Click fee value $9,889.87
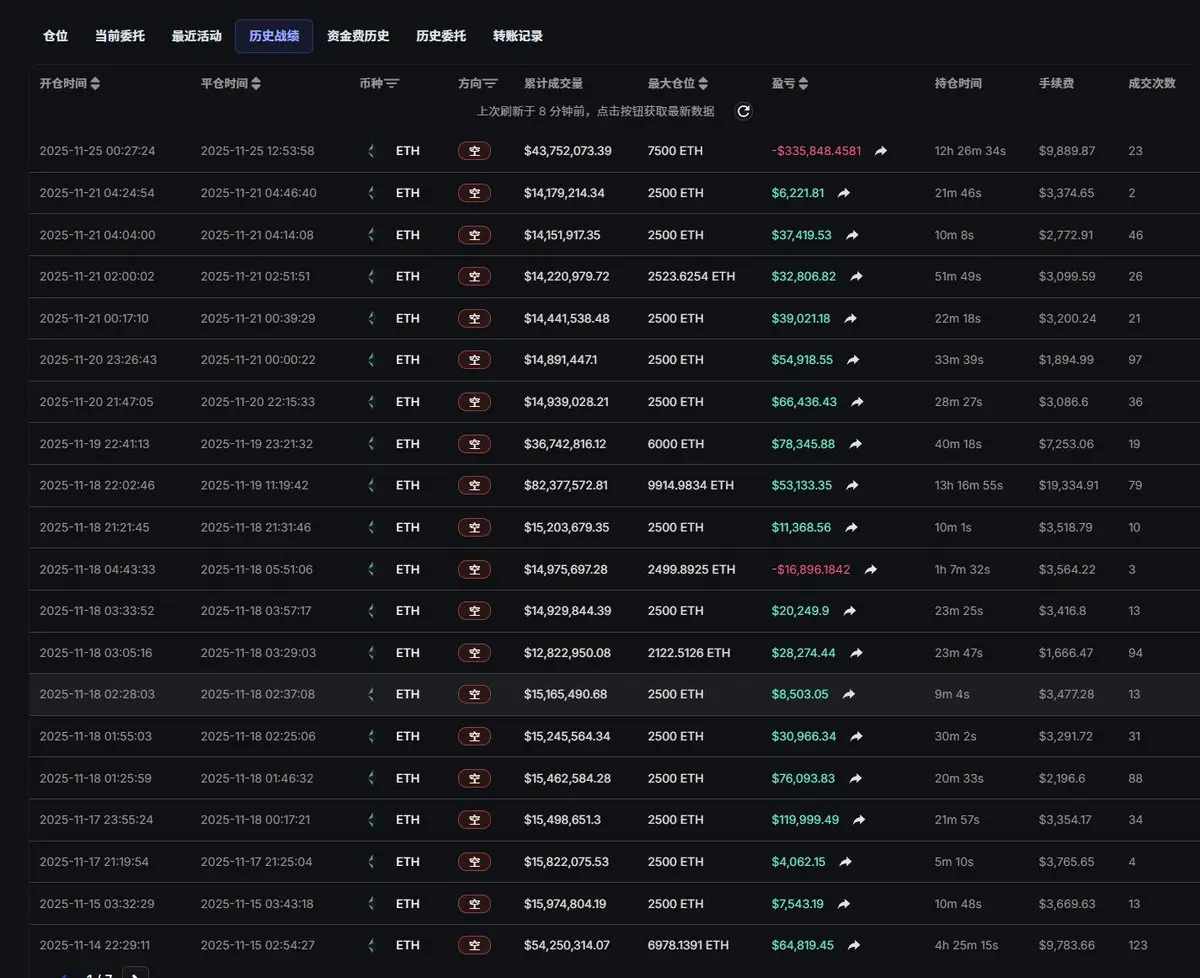 tap(1067, 151)
